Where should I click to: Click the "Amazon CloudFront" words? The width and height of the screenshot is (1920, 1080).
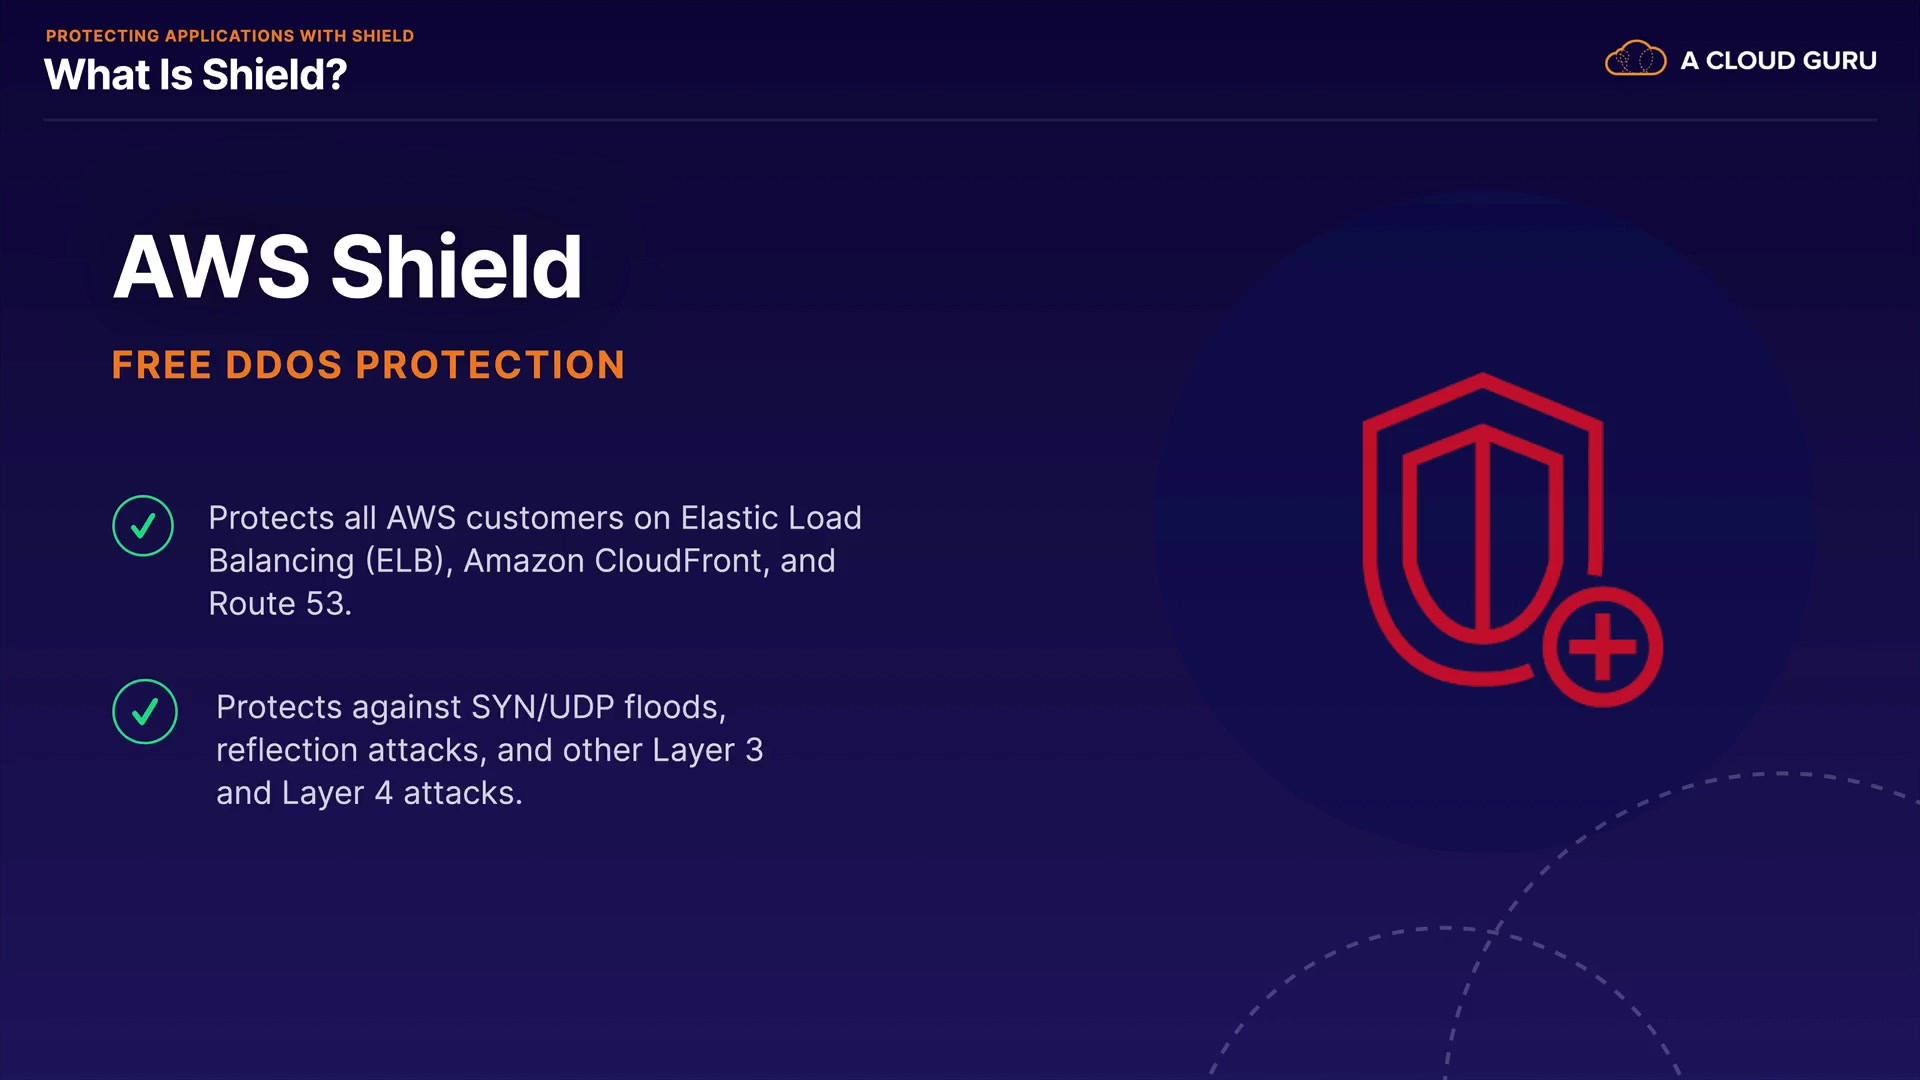point(613,561)
